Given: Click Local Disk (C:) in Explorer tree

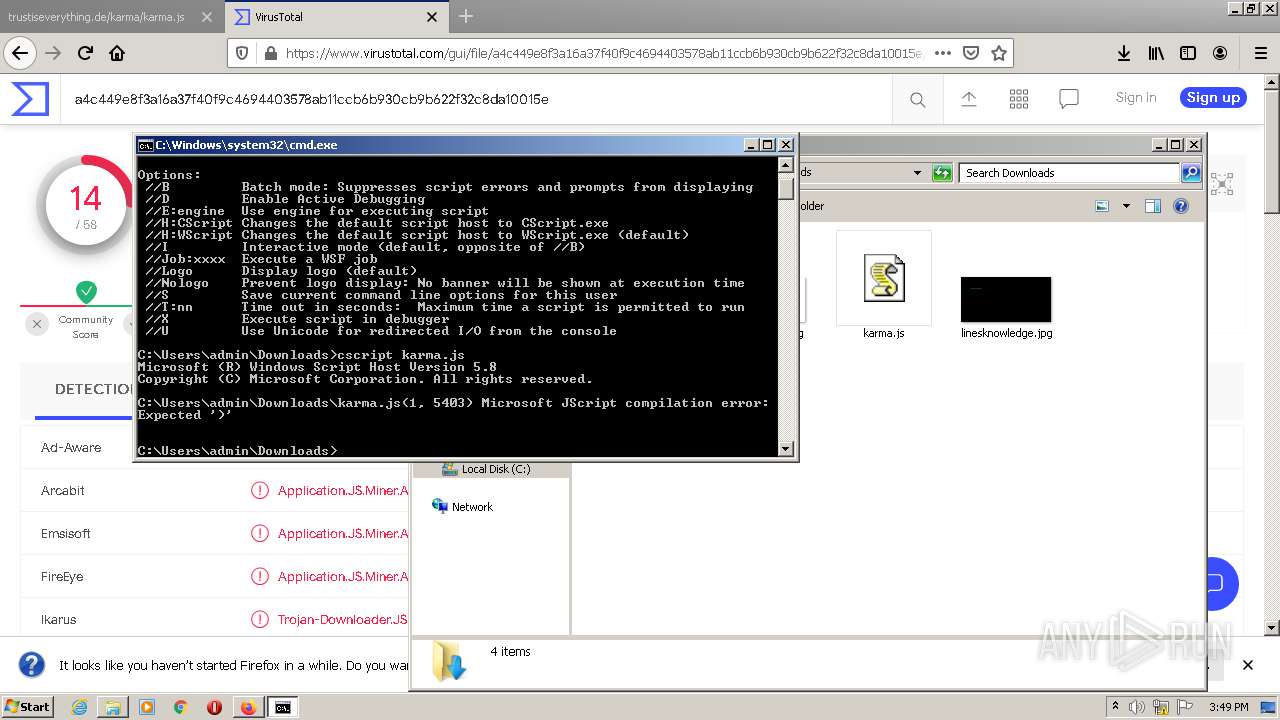Looking at the screenshot, I should coord(496,469).
